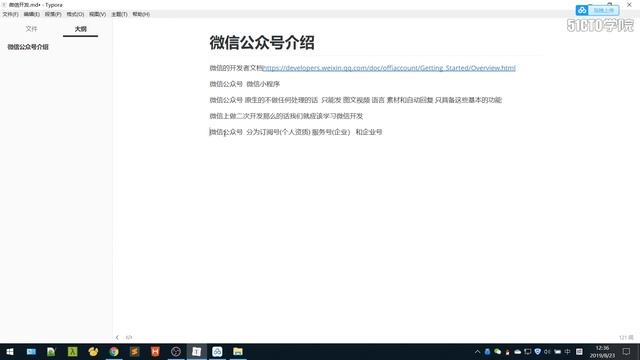Click the 微信公众号介绍 document heading
640x360 pixels.
262,42
